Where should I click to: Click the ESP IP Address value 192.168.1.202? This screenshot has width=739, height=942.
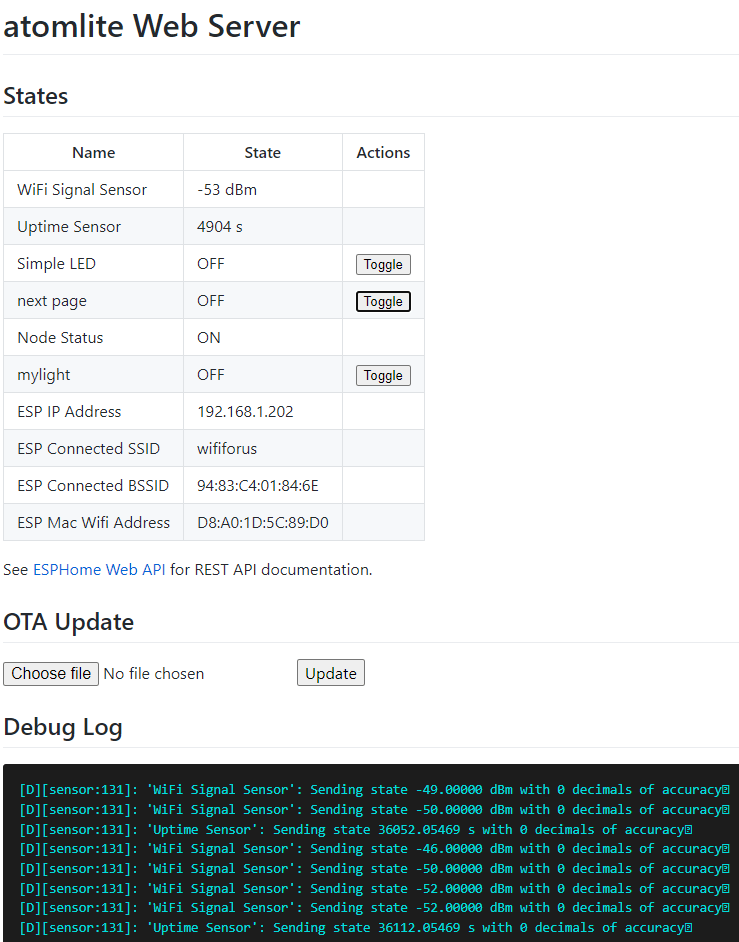[245, 411]
